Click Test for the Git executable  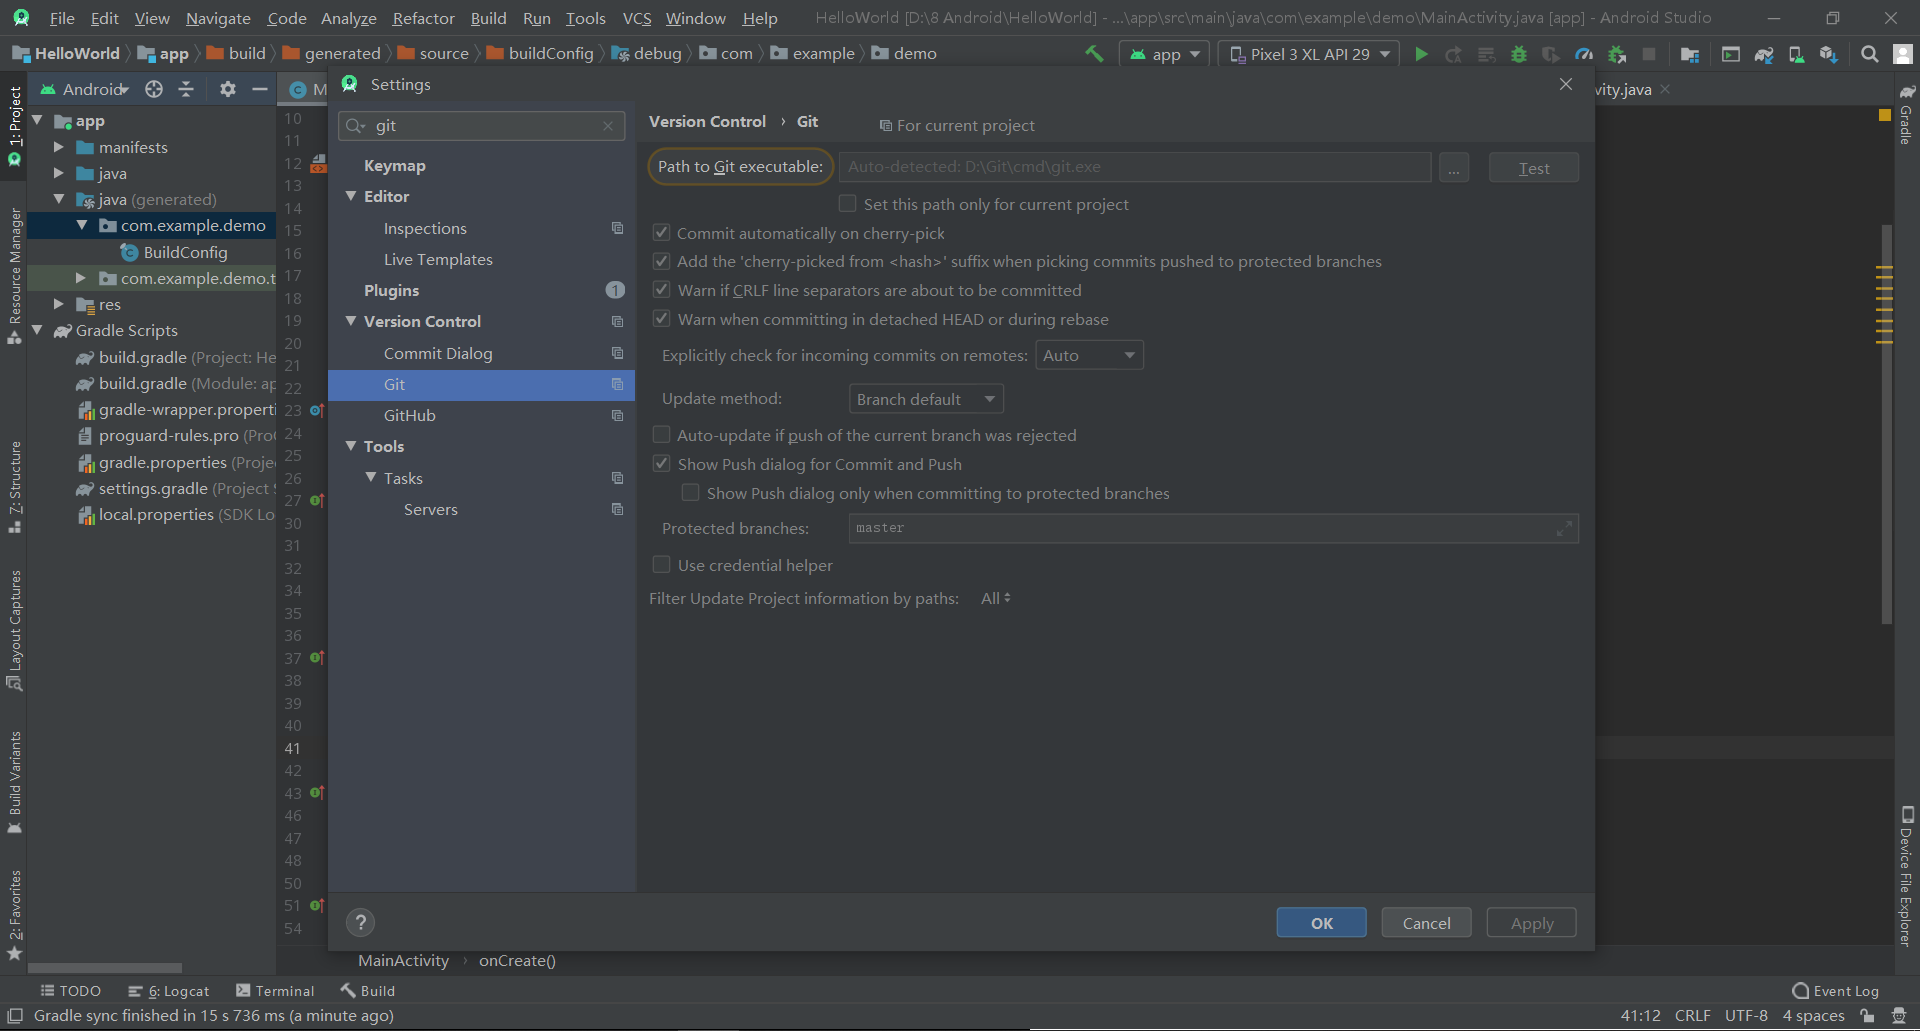tap(1534, 168)
